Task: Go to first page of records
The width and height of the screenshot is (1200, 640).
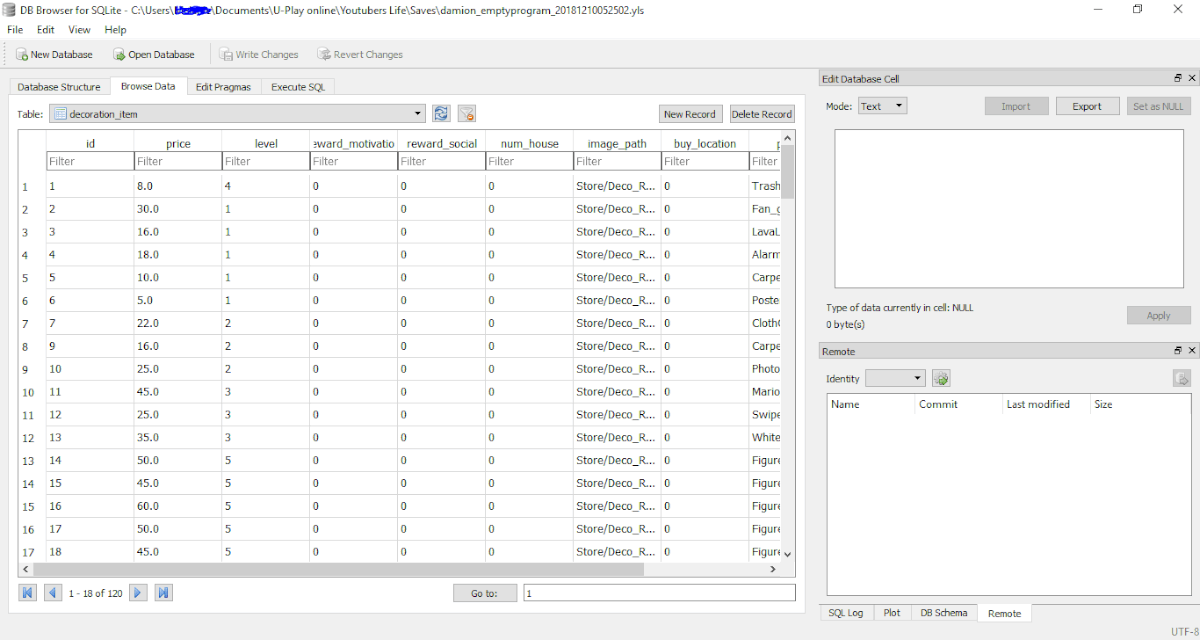Action: click(28, 593)
